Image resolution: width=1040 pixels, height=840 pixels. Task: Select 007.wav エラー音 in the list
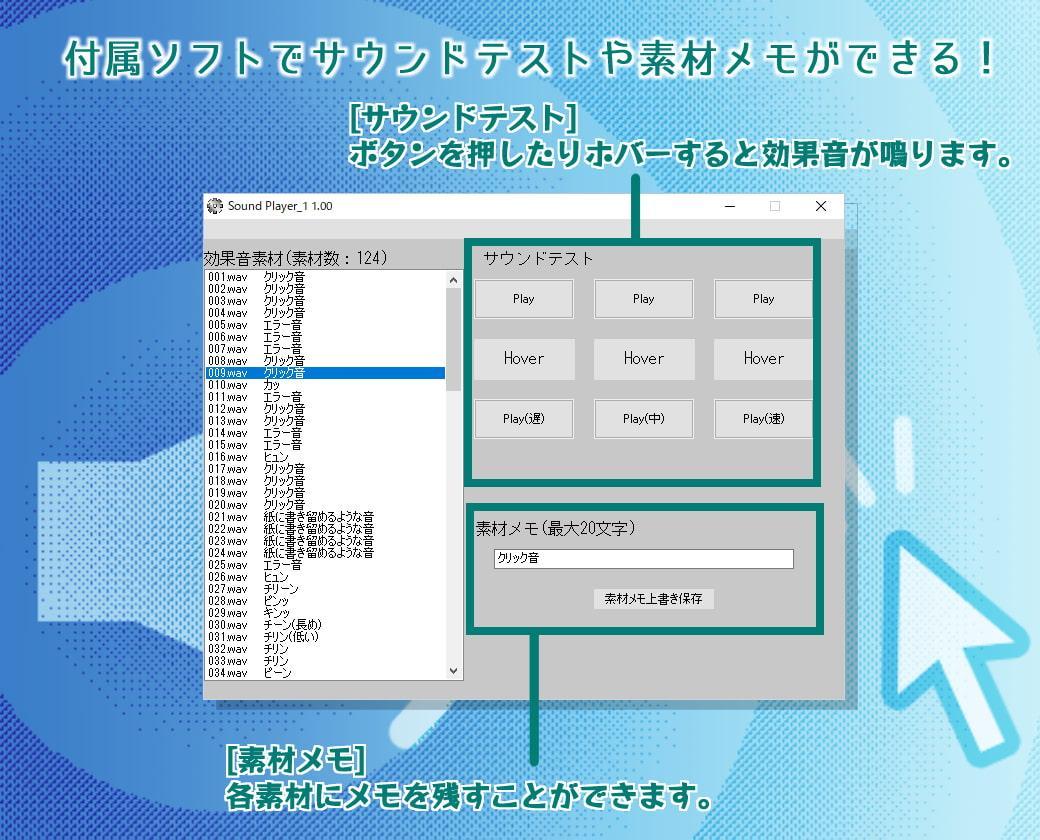(x=325, y=348)
